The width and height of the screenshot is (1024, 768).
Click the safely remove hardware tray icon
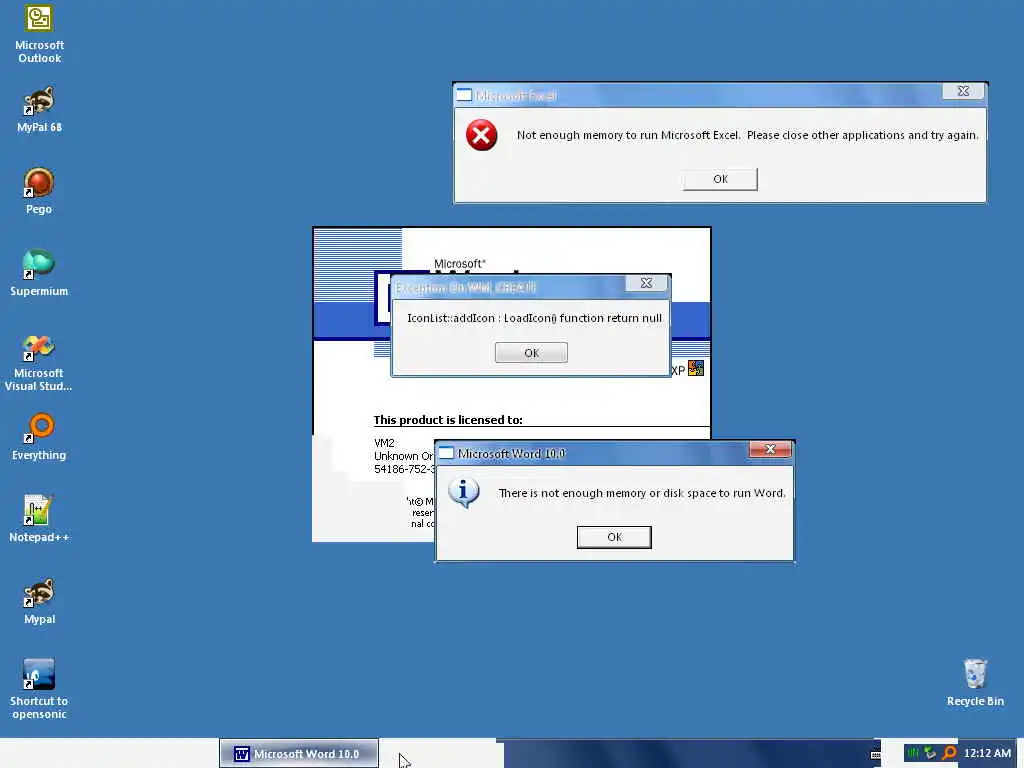[x=930, y=753]
